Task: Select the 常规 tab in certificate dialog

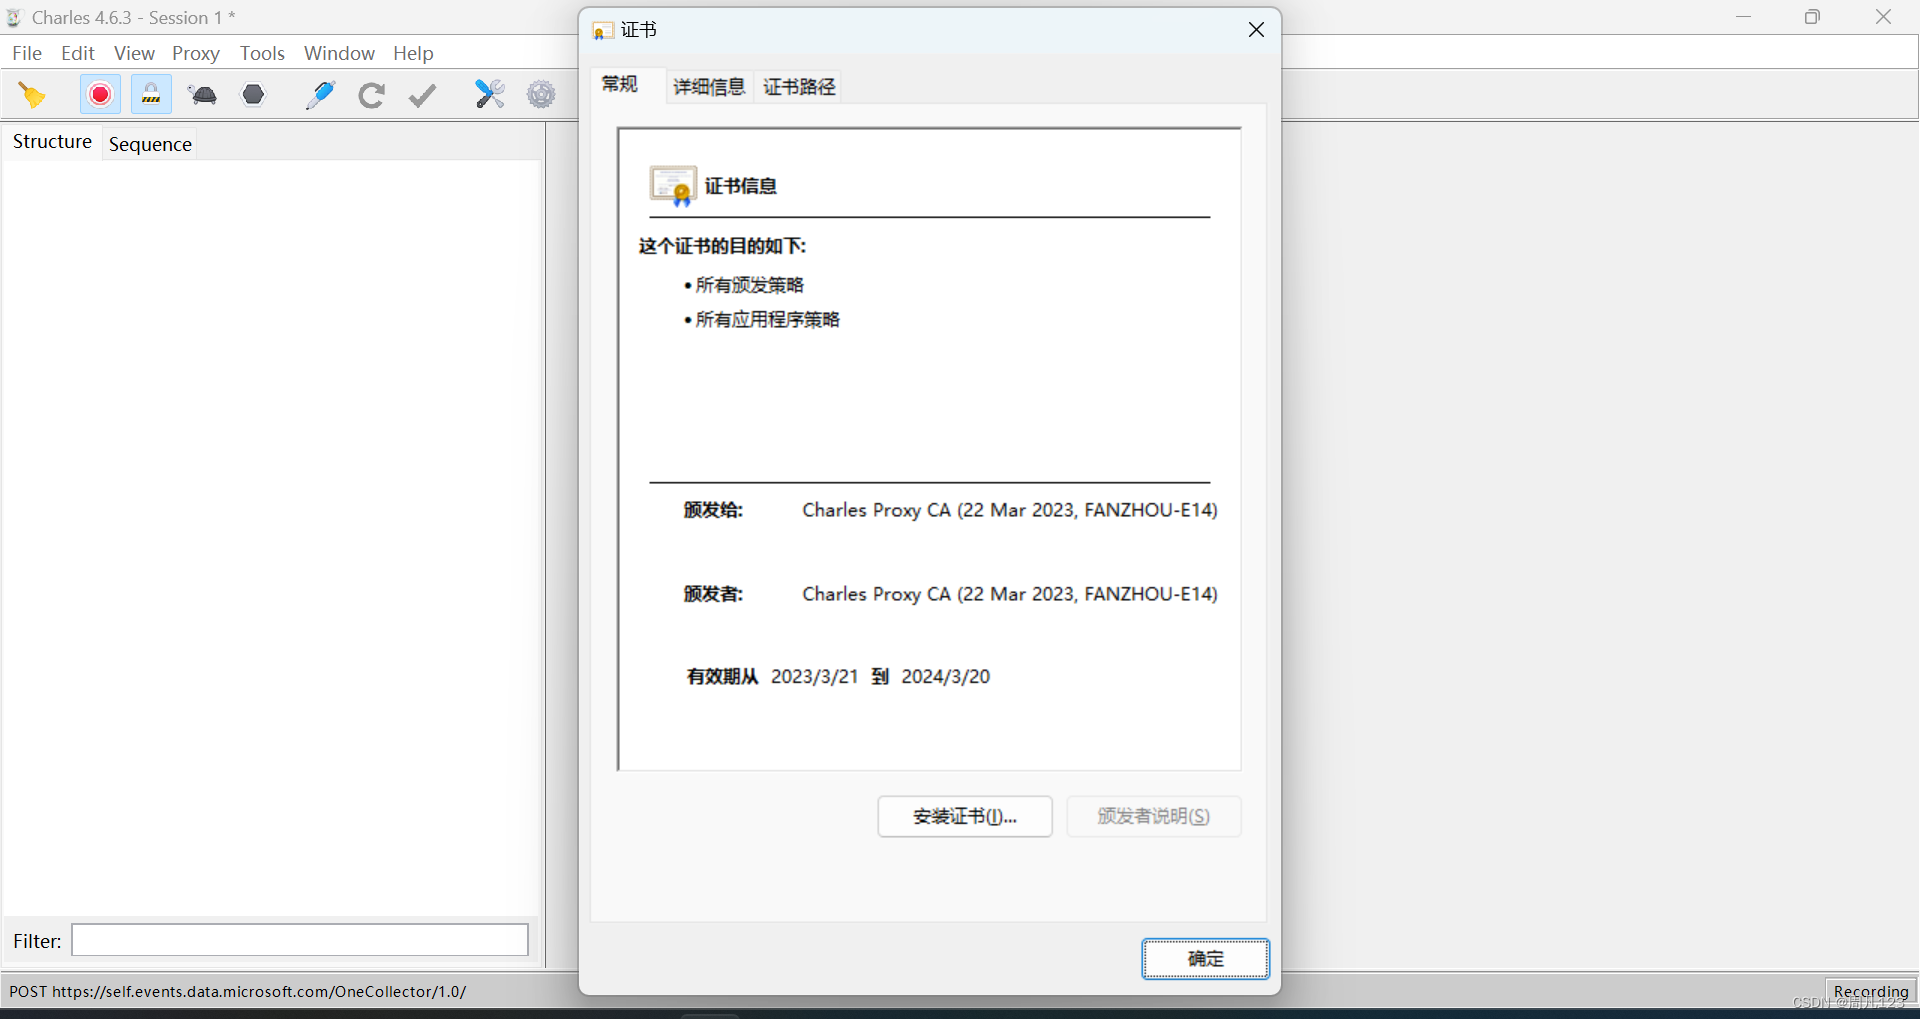Action: click(x=620, y=84)
